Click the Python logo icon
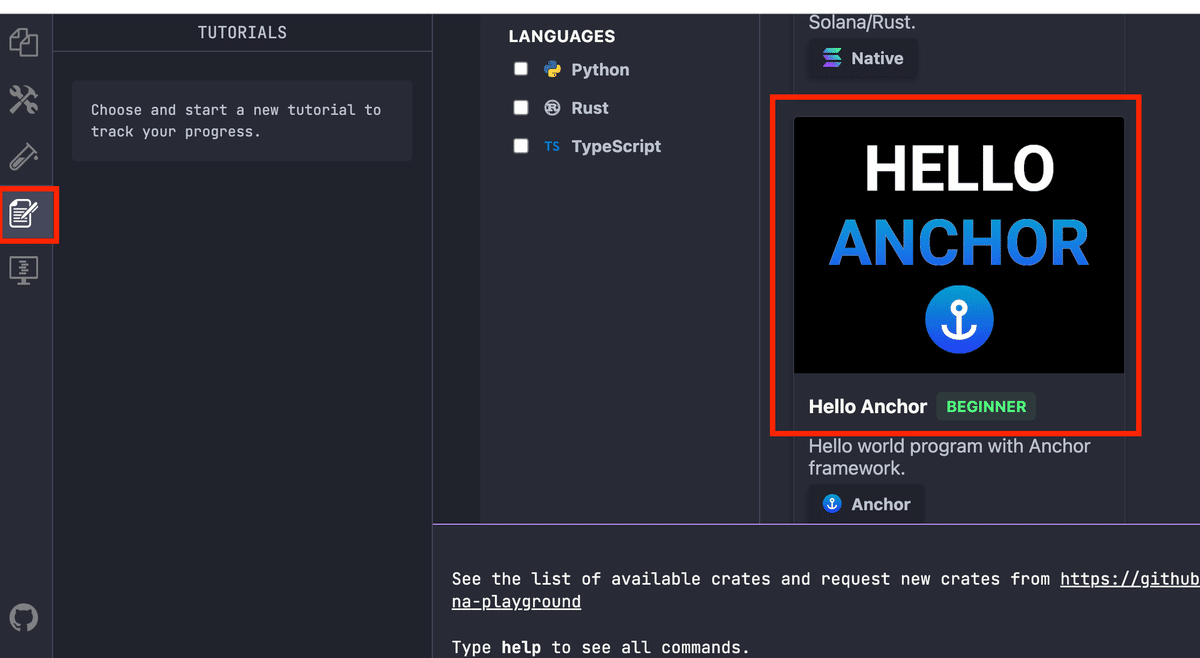Viewport: 1200px width, 658px height. pos(552,69)
